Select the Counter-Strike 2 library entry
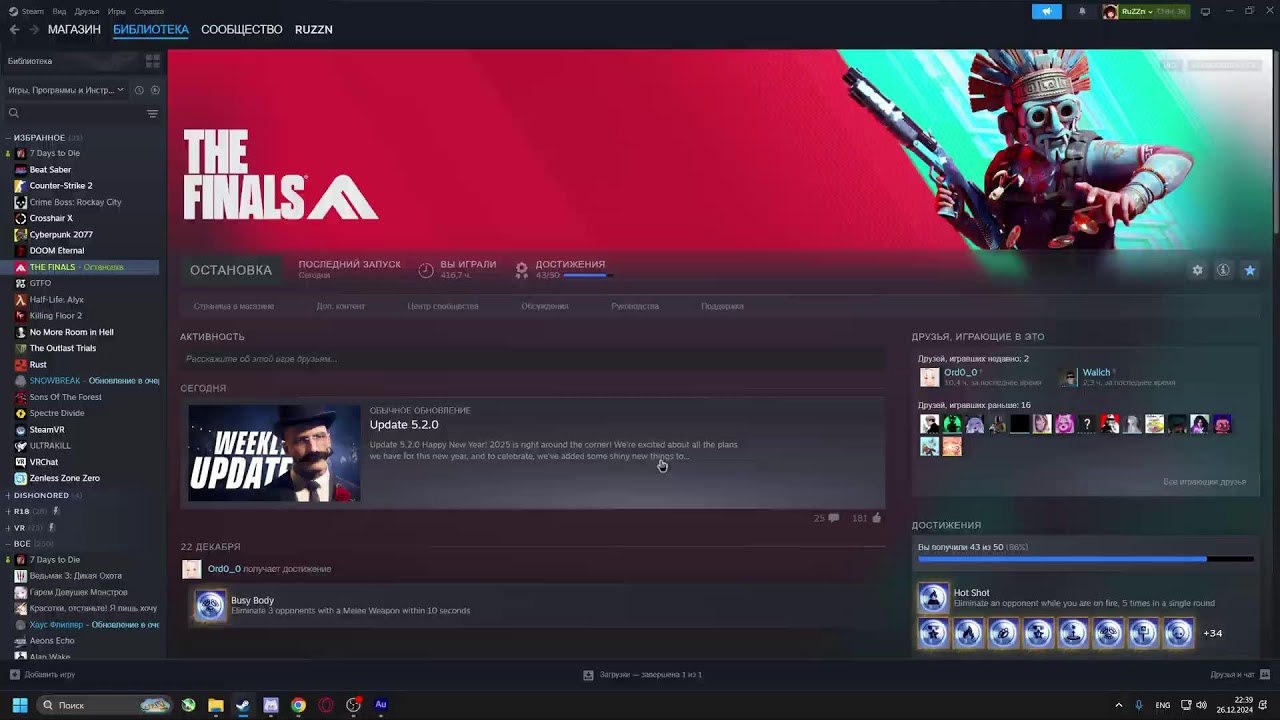The image size is (1280, 720). pyautogui.click(x=60, y=186)
